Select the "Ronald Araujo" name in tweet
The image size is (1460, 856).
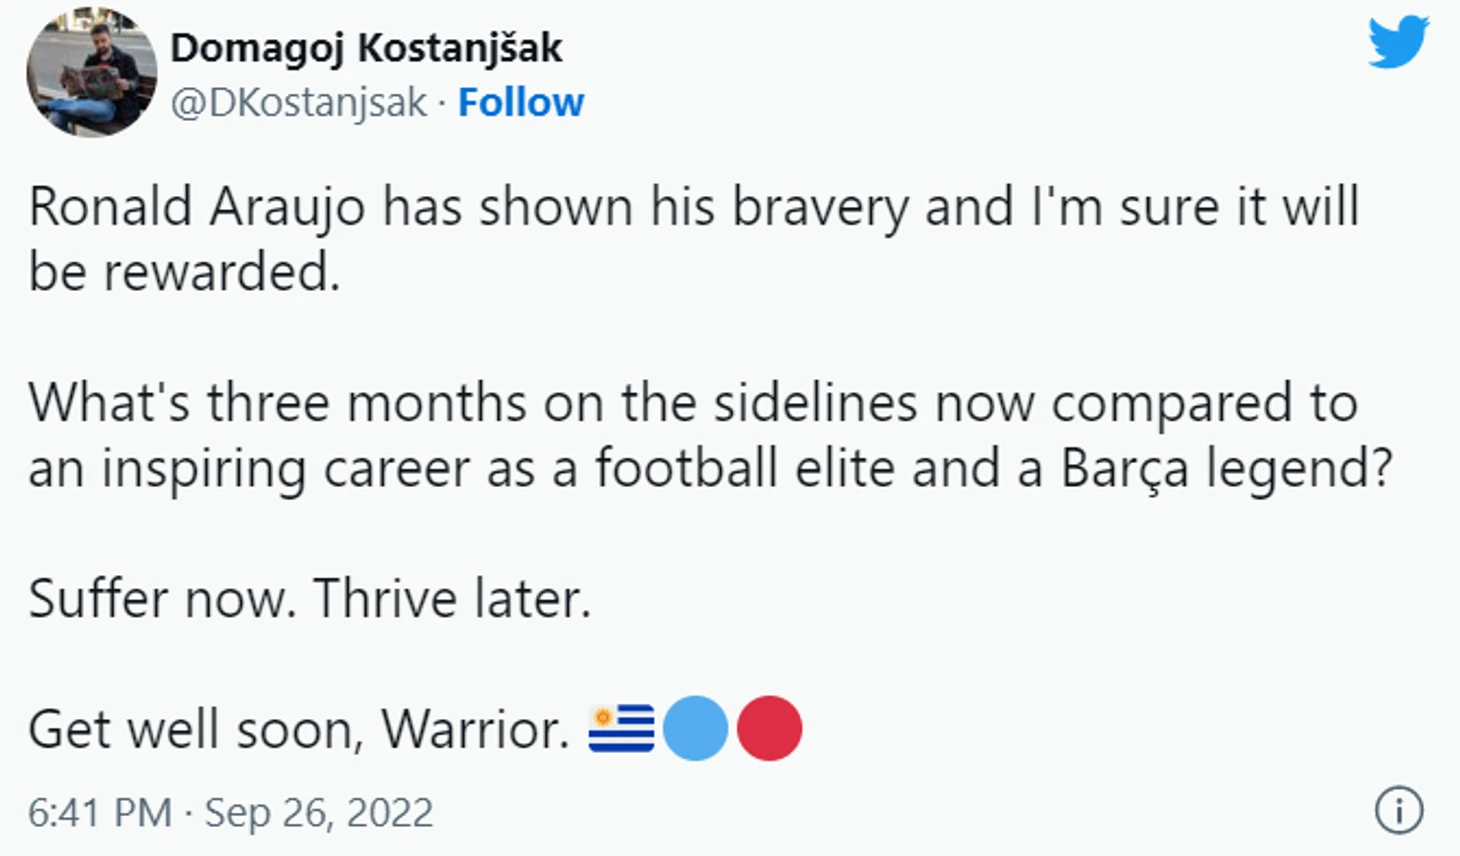(x=197, y=208)
